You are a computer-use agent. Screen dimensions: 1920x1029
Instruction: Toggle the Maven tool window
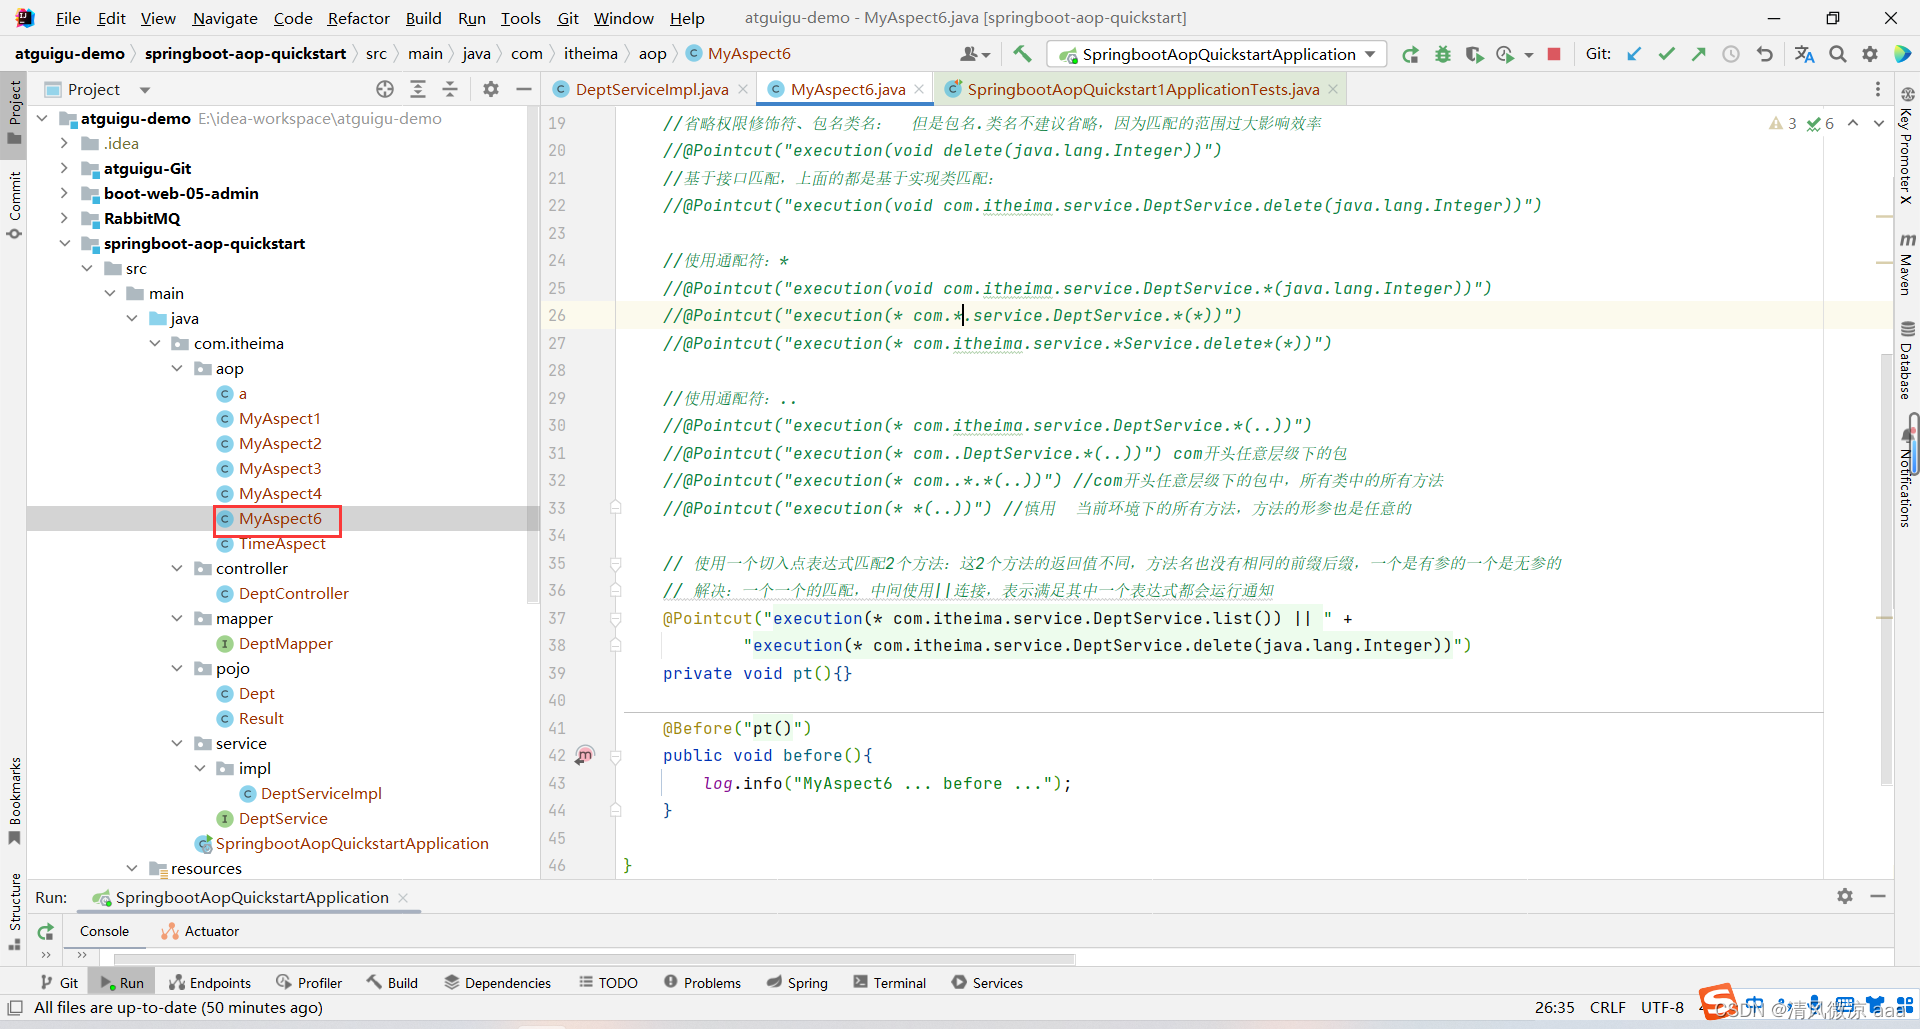[1907, 264]
